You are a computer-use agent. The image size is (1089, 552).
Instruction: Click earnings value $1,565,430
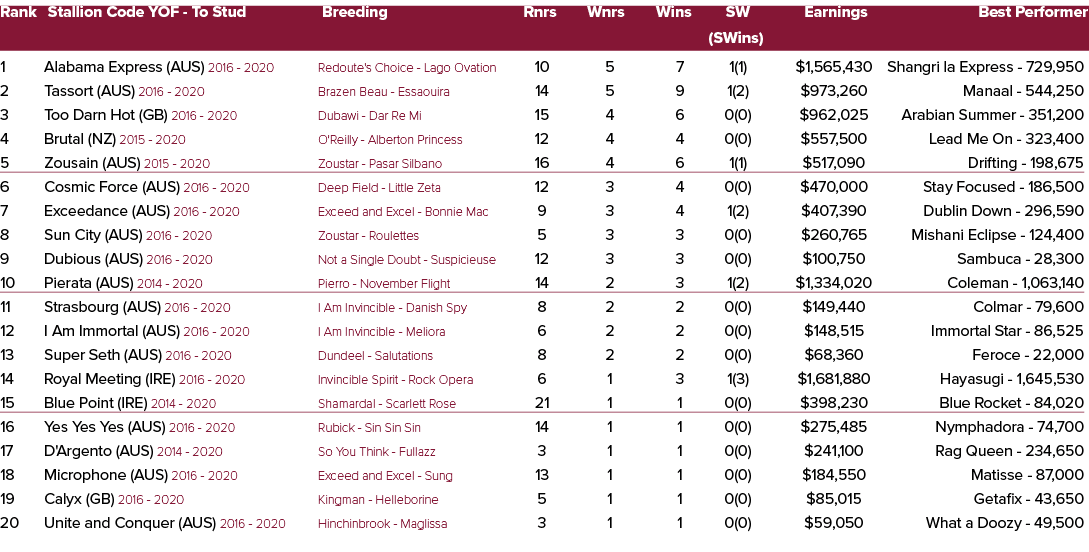point(833,67)
